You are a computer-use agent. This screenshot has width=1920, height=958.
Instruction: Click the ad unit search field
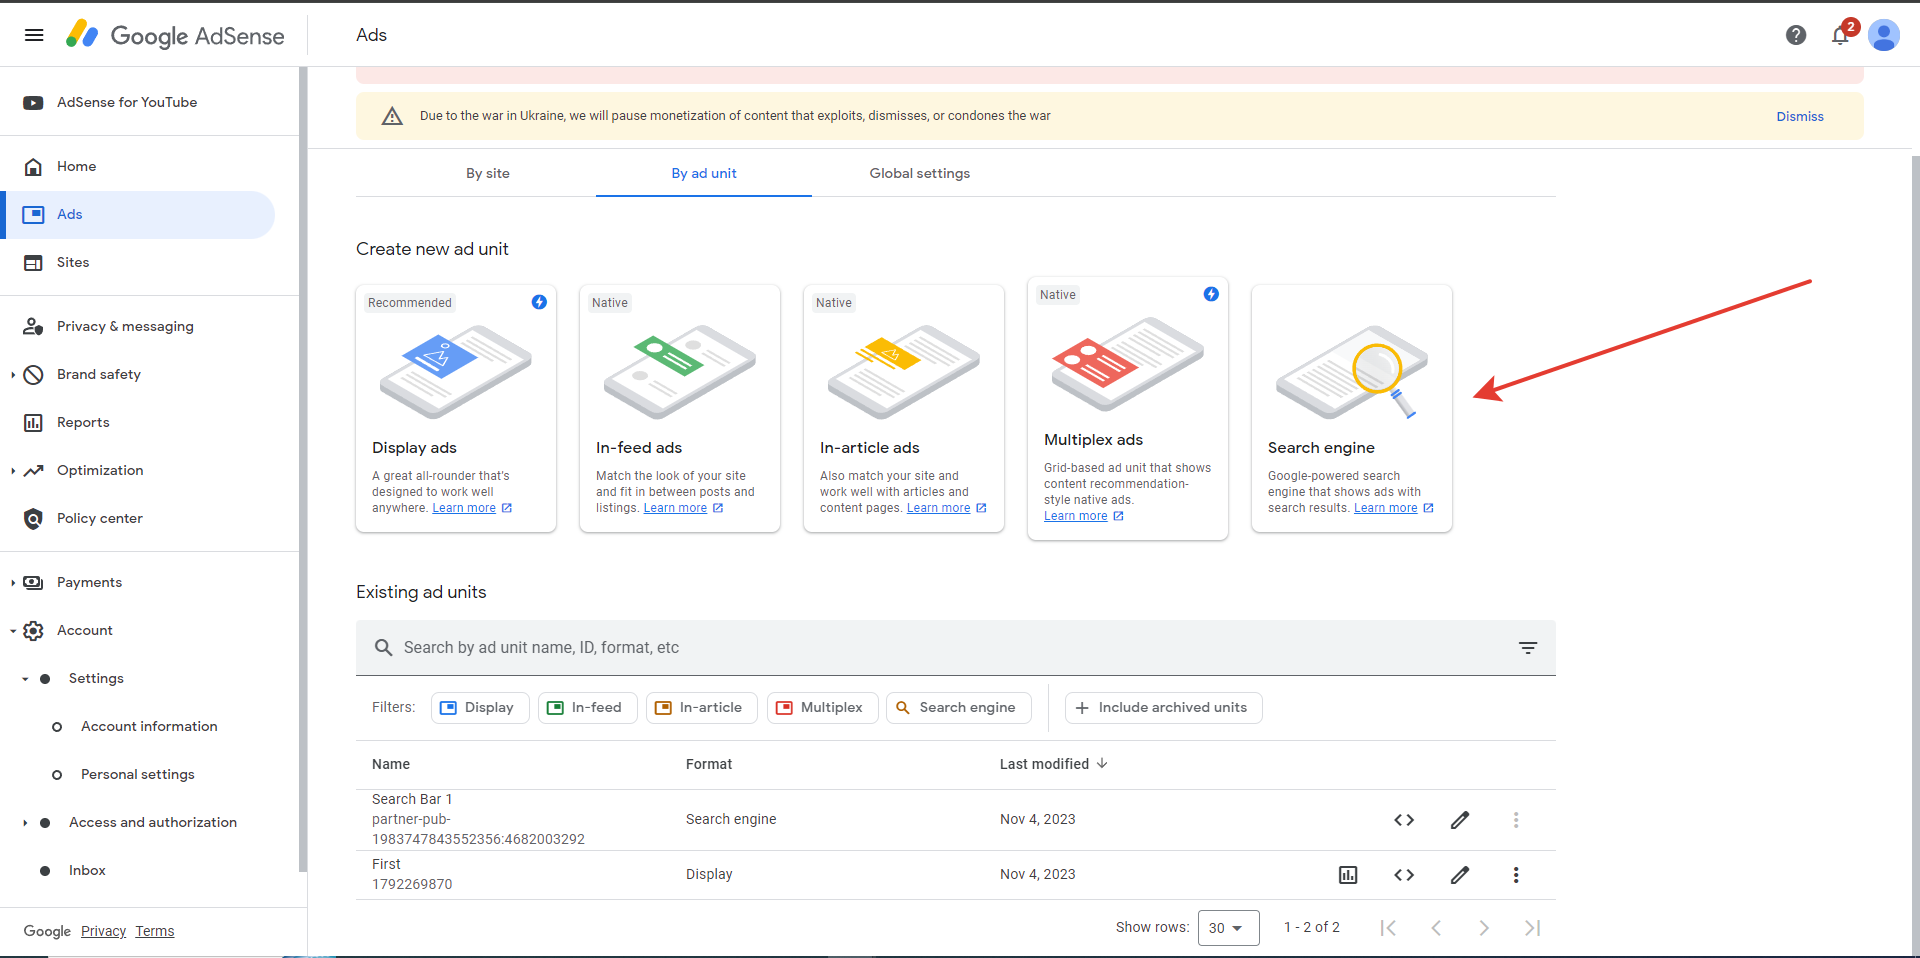pos(956,648)
